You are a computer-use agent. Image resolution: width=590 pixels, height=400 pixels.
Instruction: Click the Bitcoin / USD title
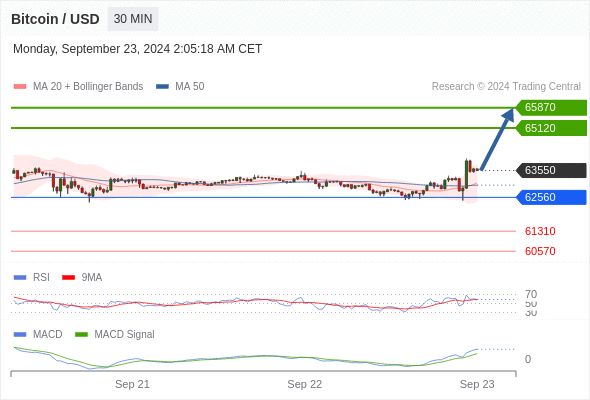[55, 19]
